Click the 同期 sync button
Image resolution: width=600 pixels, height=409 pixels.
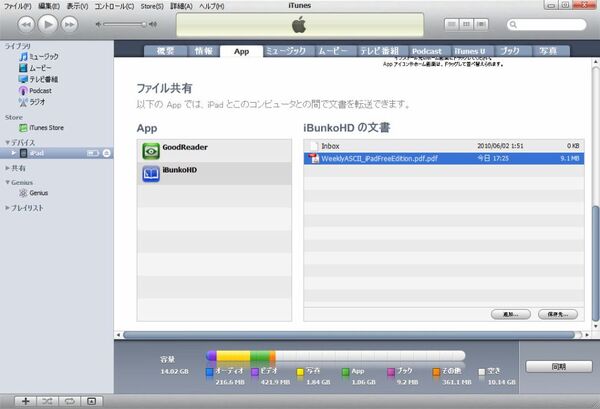(559, 367)
